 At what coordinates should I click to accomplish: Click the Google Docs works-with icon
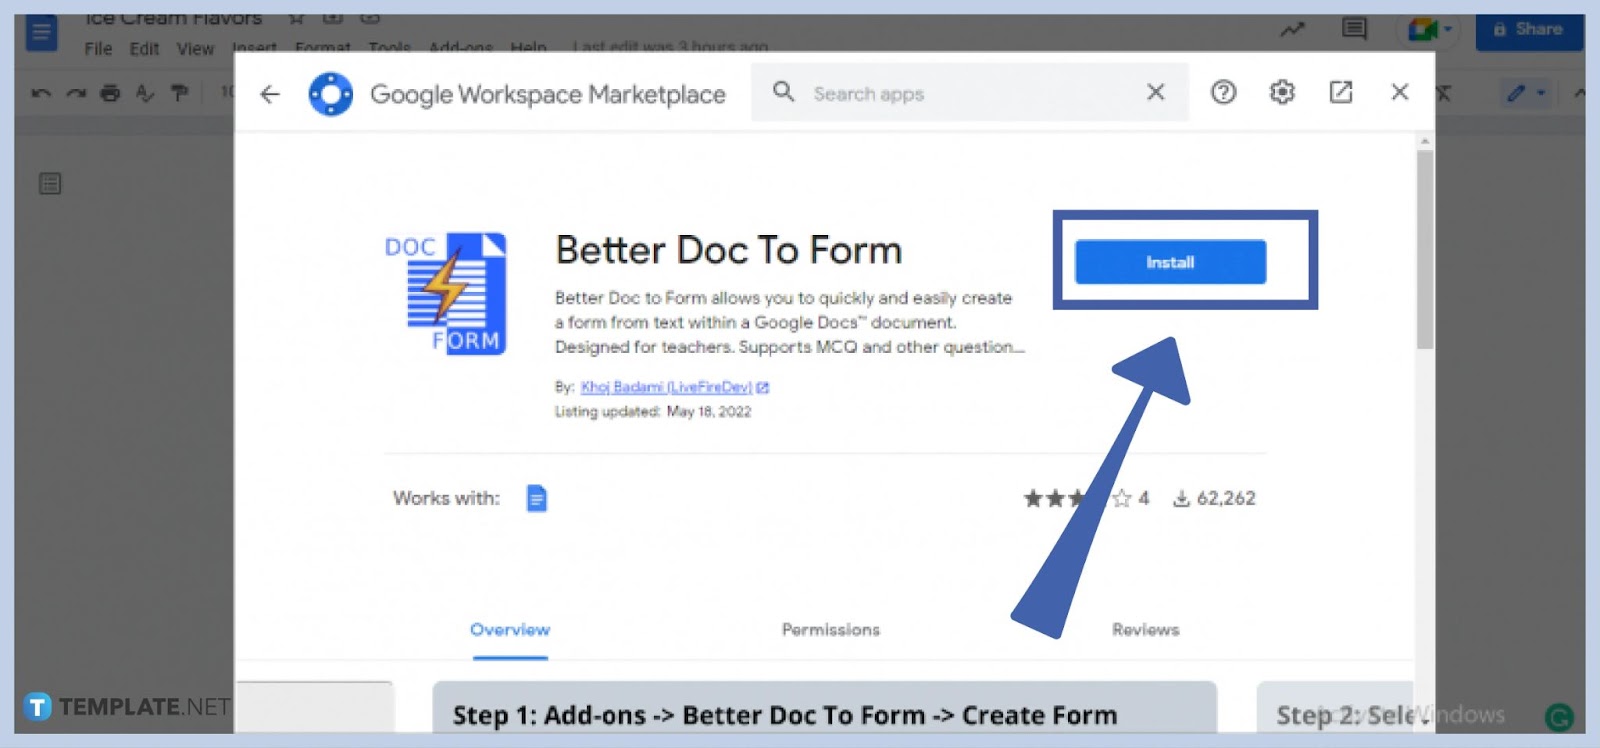coord(536,498)
